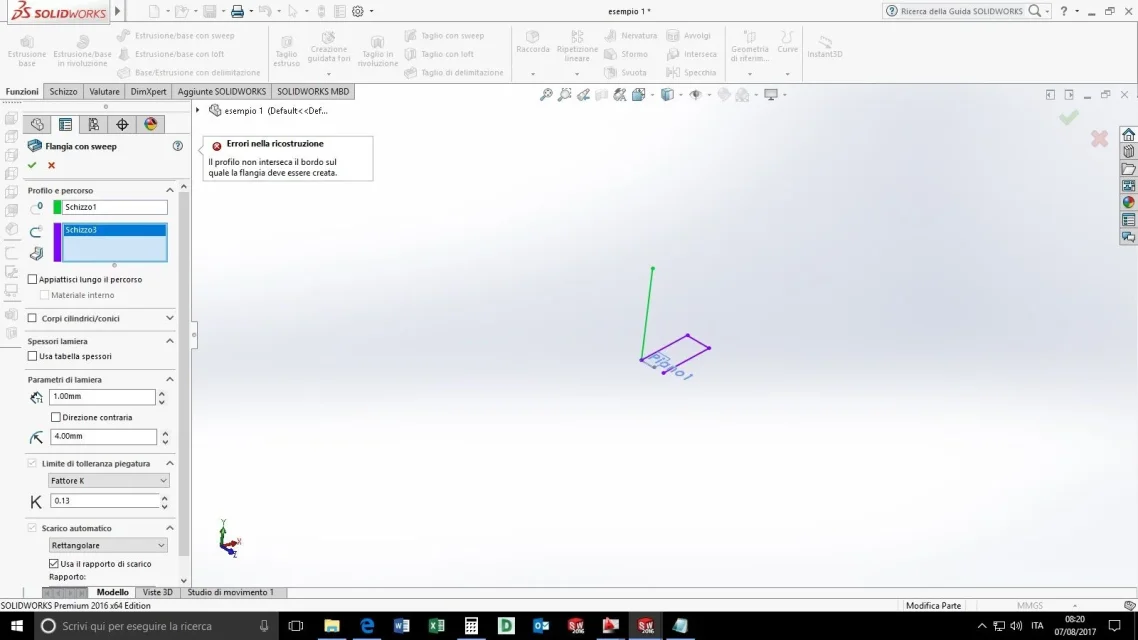Click Ricerca della Guida SOLIDWORKS search box
This screenshot has width=1138, height=640.
coord(962,11)
